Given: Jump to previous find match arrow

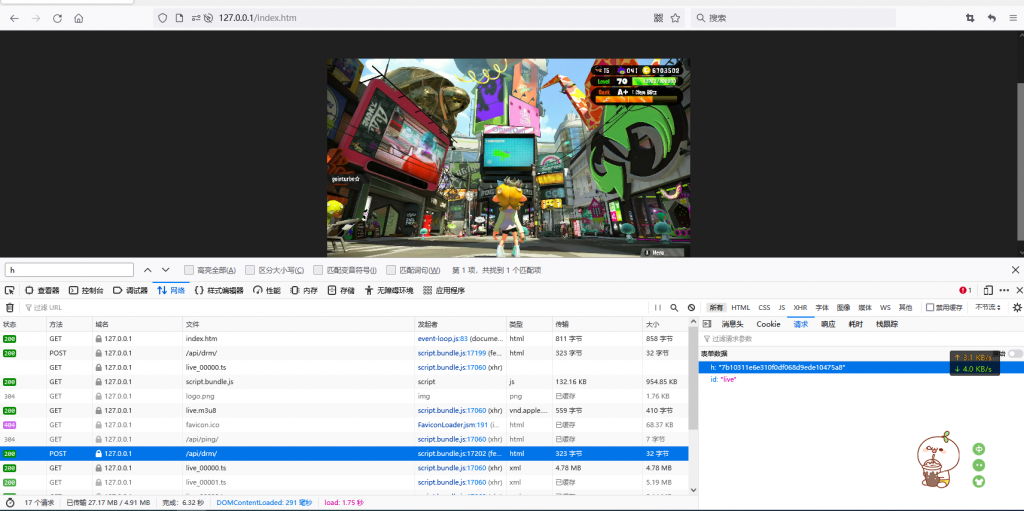Looking at the screenshot, I should point(148,270).
